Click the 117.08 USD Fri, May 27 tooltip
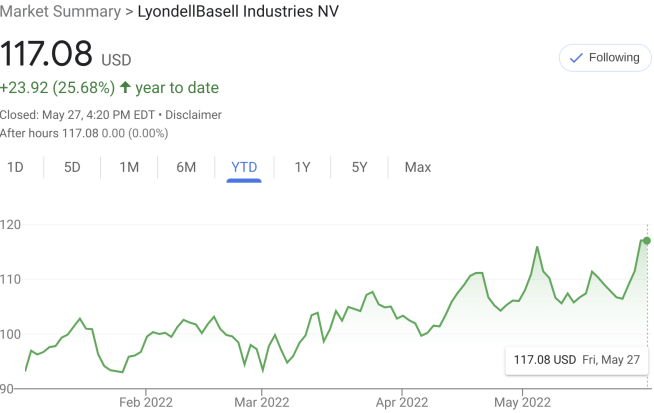654x413 pixels. coord(576,360)
